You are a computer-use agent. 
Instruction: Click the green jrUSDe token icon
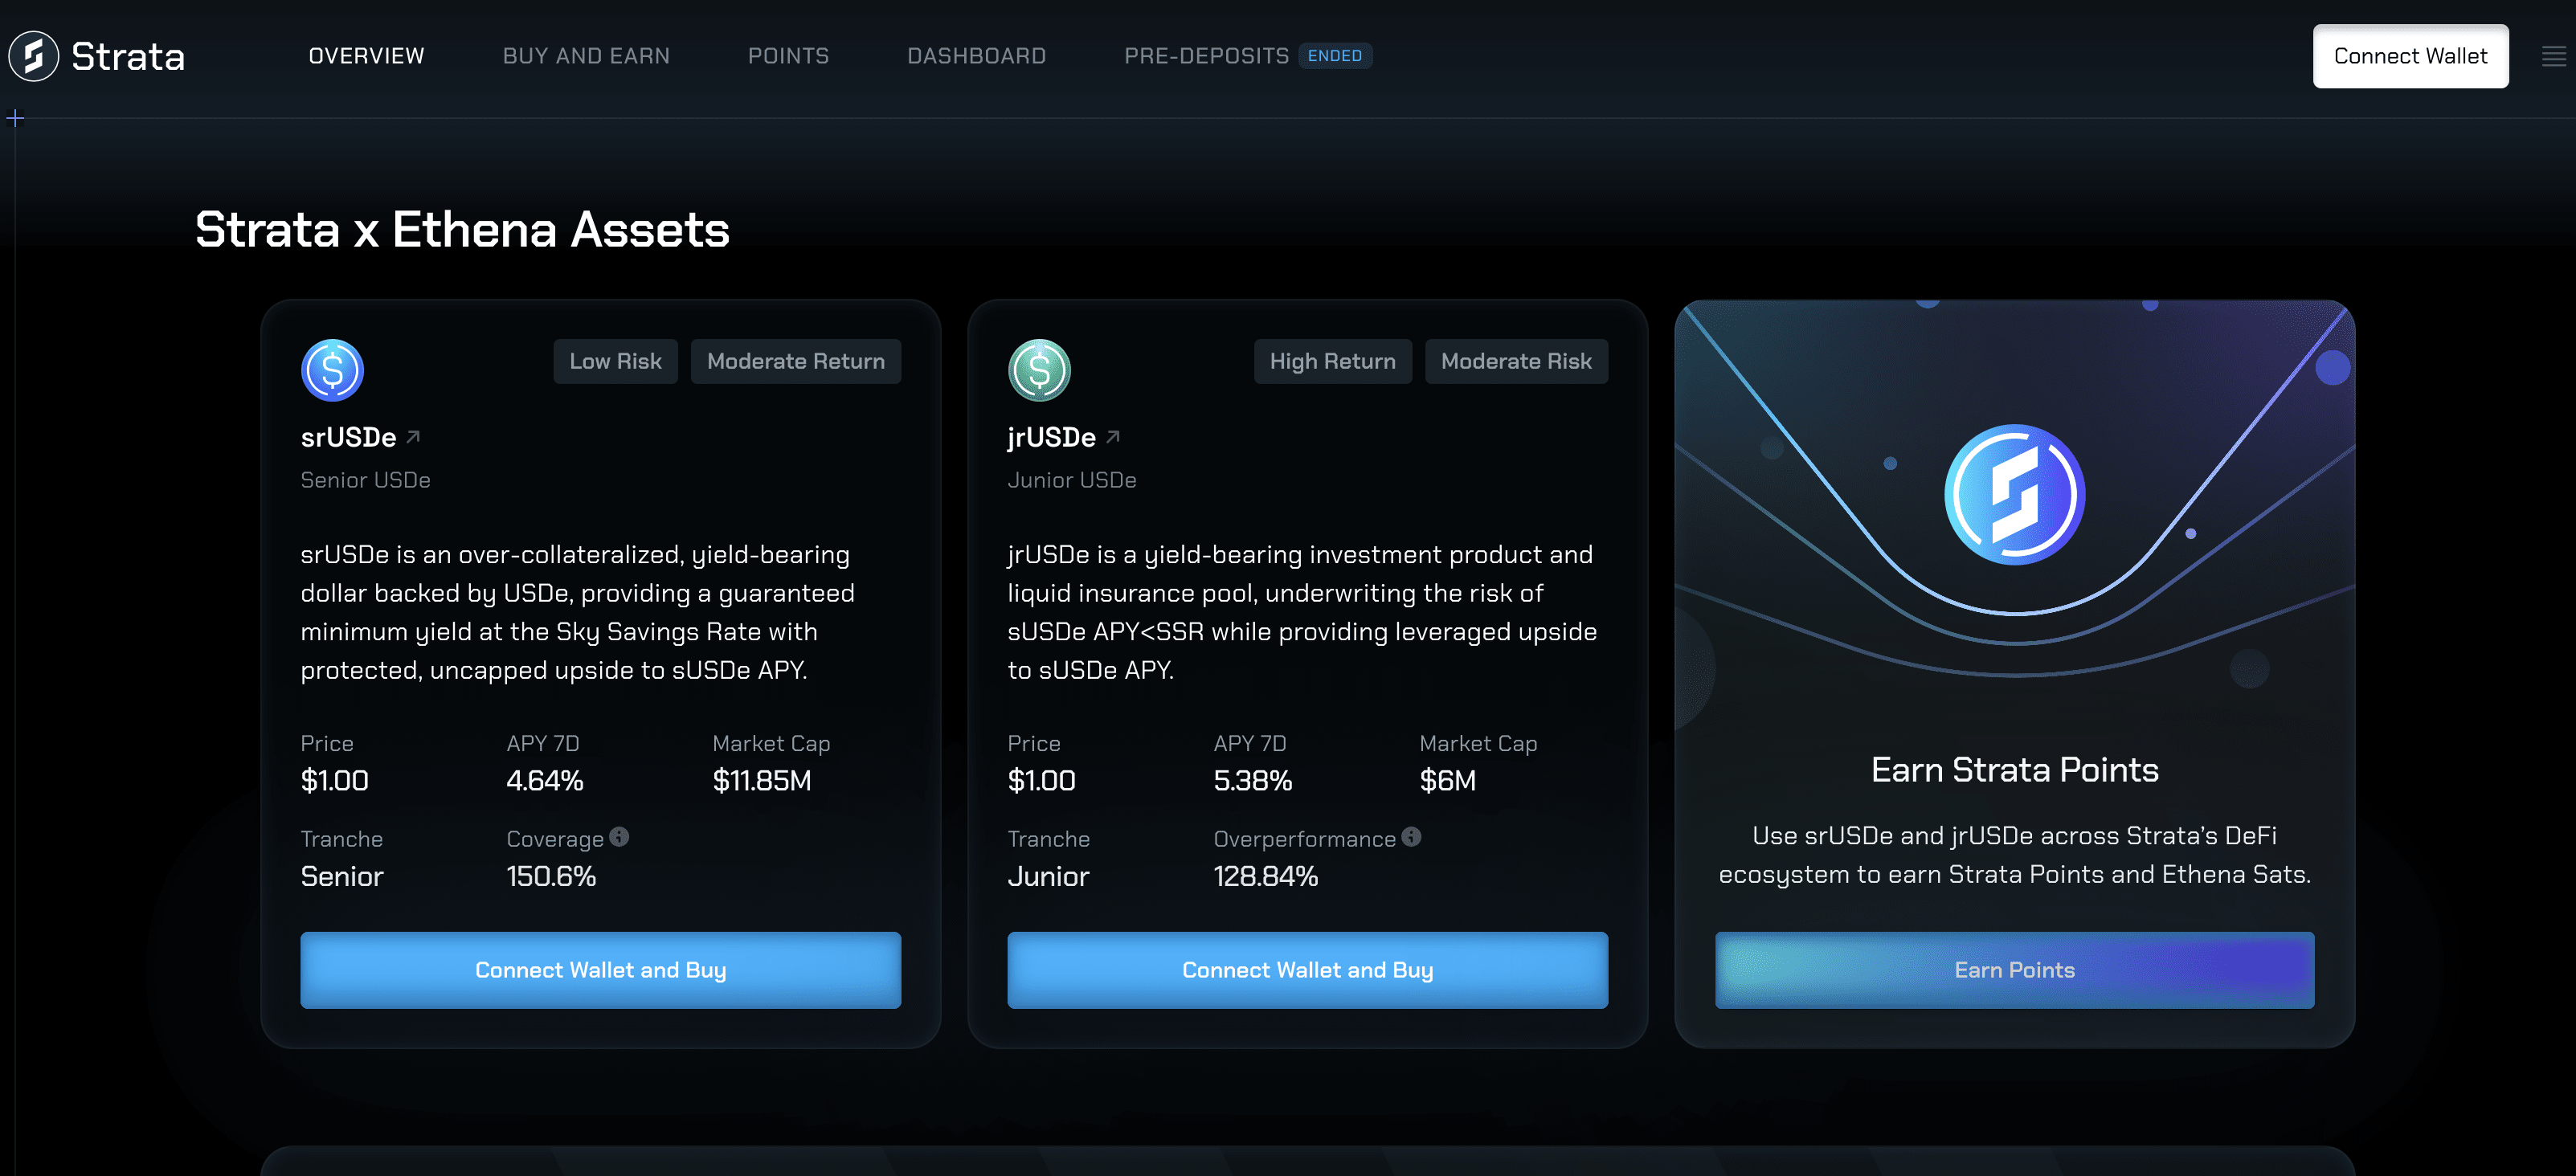[1039, 370]
